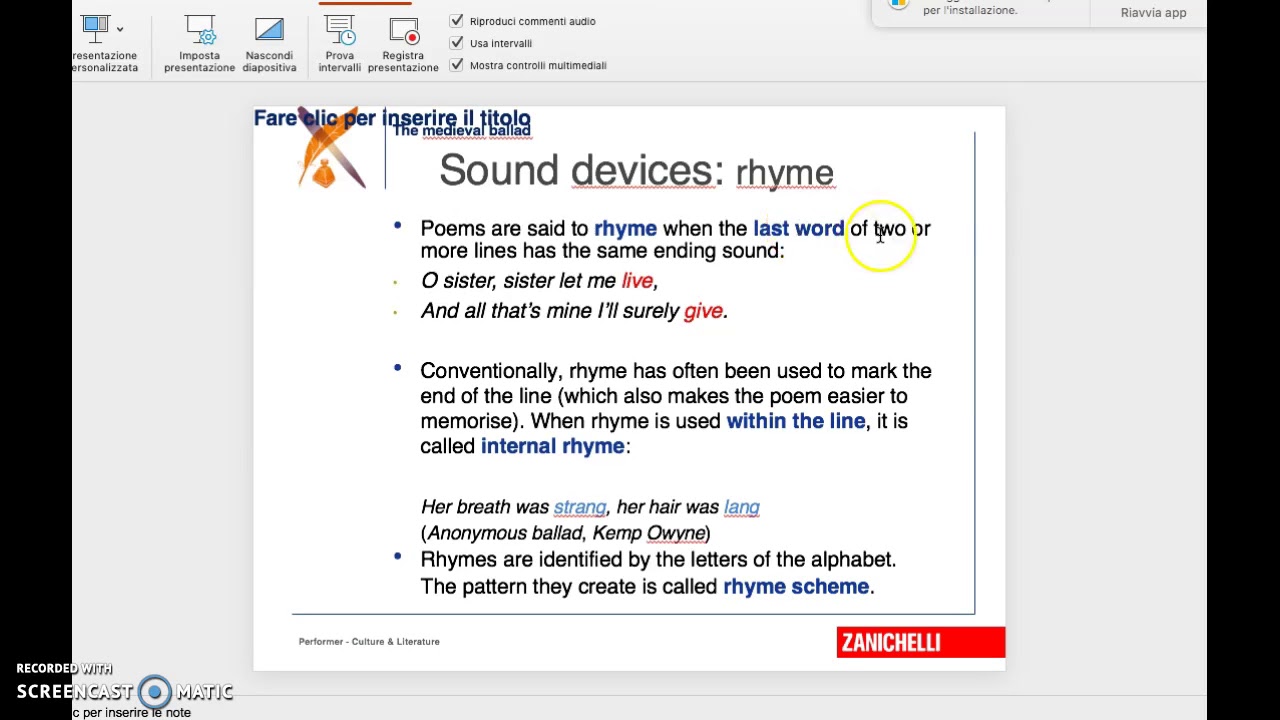Click the slide heading 'Sound devices: rhyme'
The width and height of the screenshot is (1280, 720).
coord(636,171)
